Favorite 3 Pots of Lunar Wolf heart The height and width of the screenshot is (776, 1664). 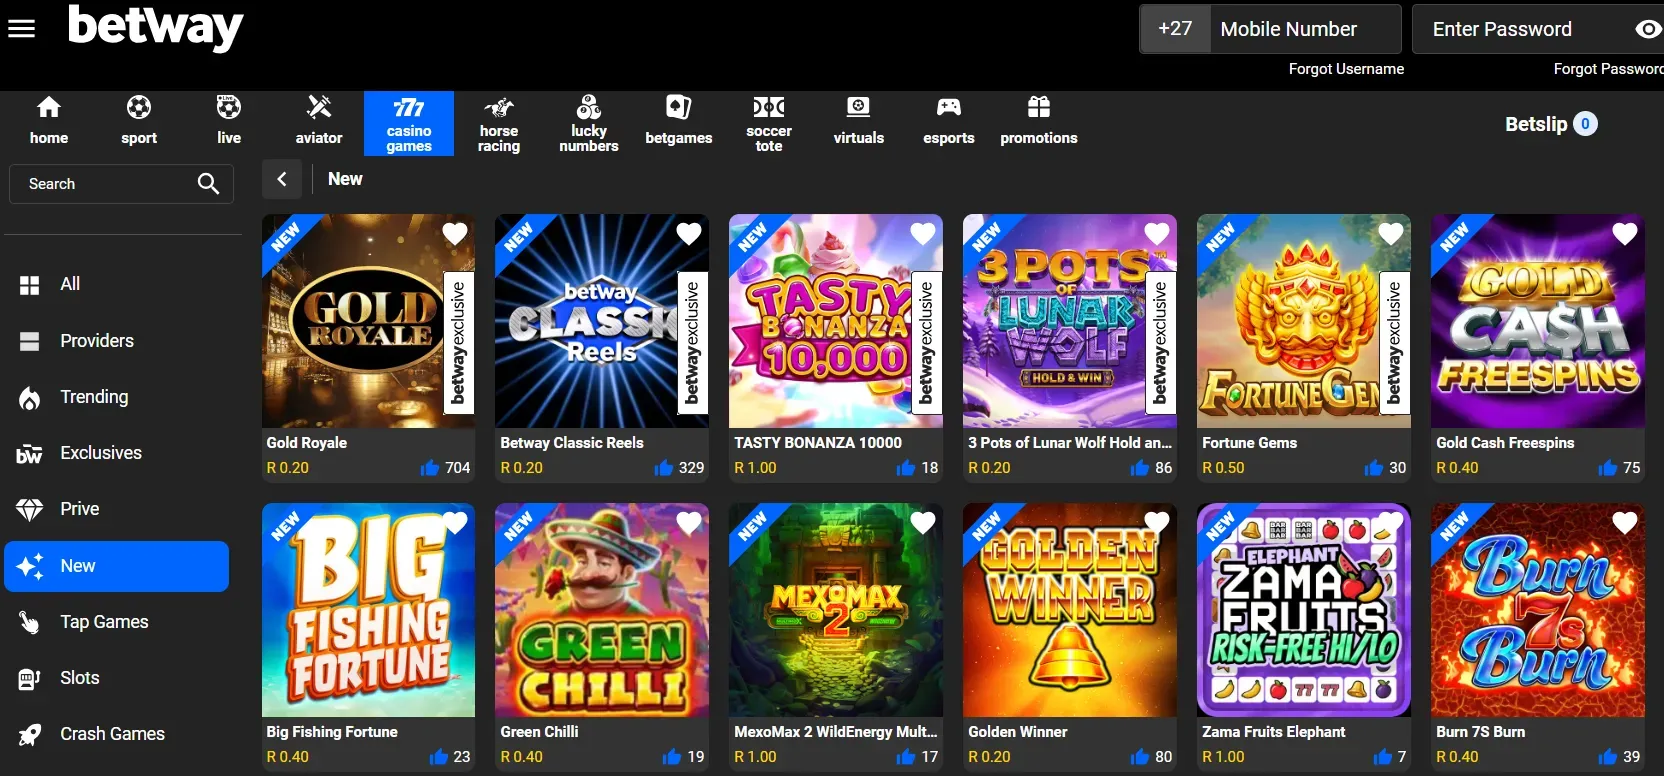pyautogui.click(x=1157, y=234)
